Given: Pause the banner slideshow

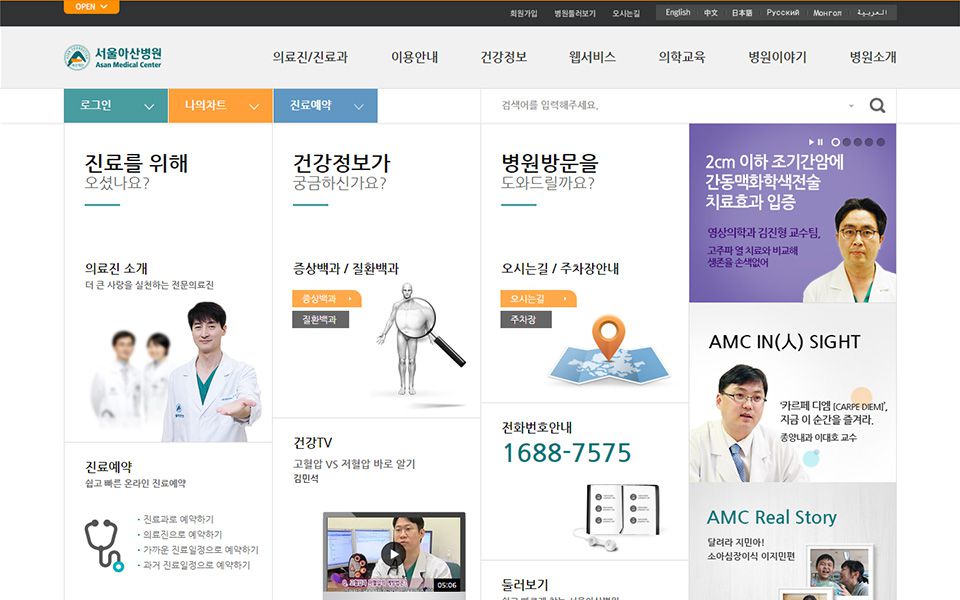Looking at the screenshot, I should pos(821,142).
